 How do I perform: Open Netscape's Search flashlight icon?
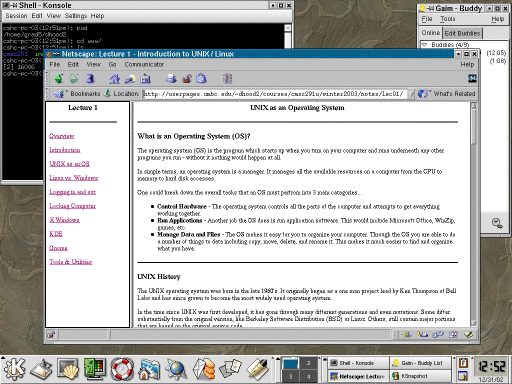(x=130, y=79)
